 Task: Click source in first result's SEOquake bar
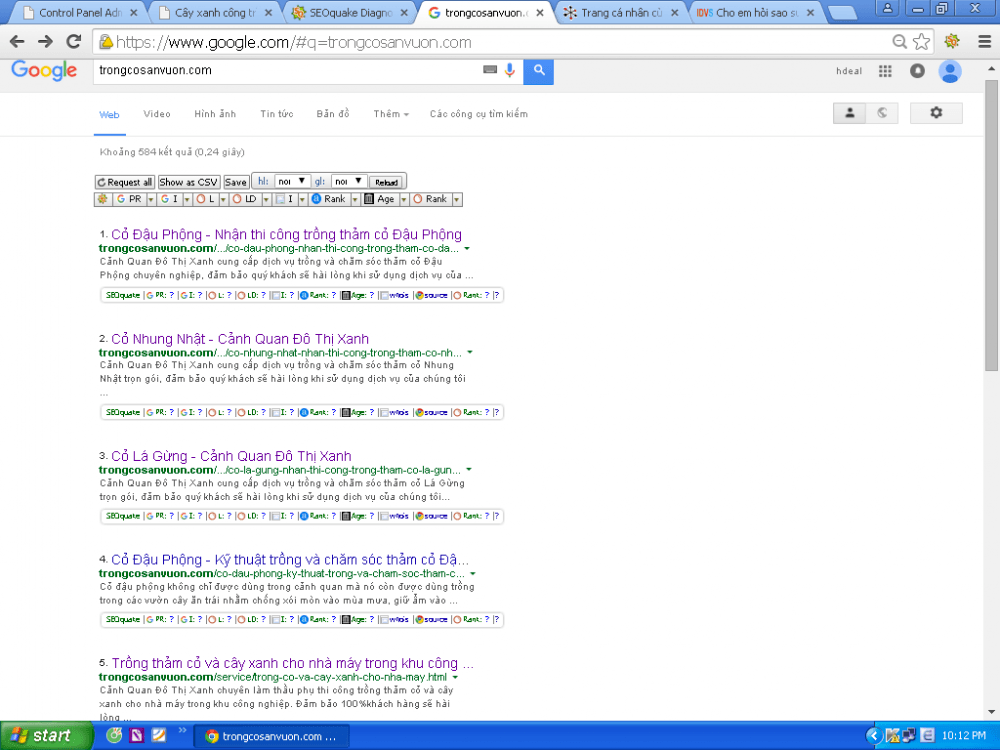432,295
